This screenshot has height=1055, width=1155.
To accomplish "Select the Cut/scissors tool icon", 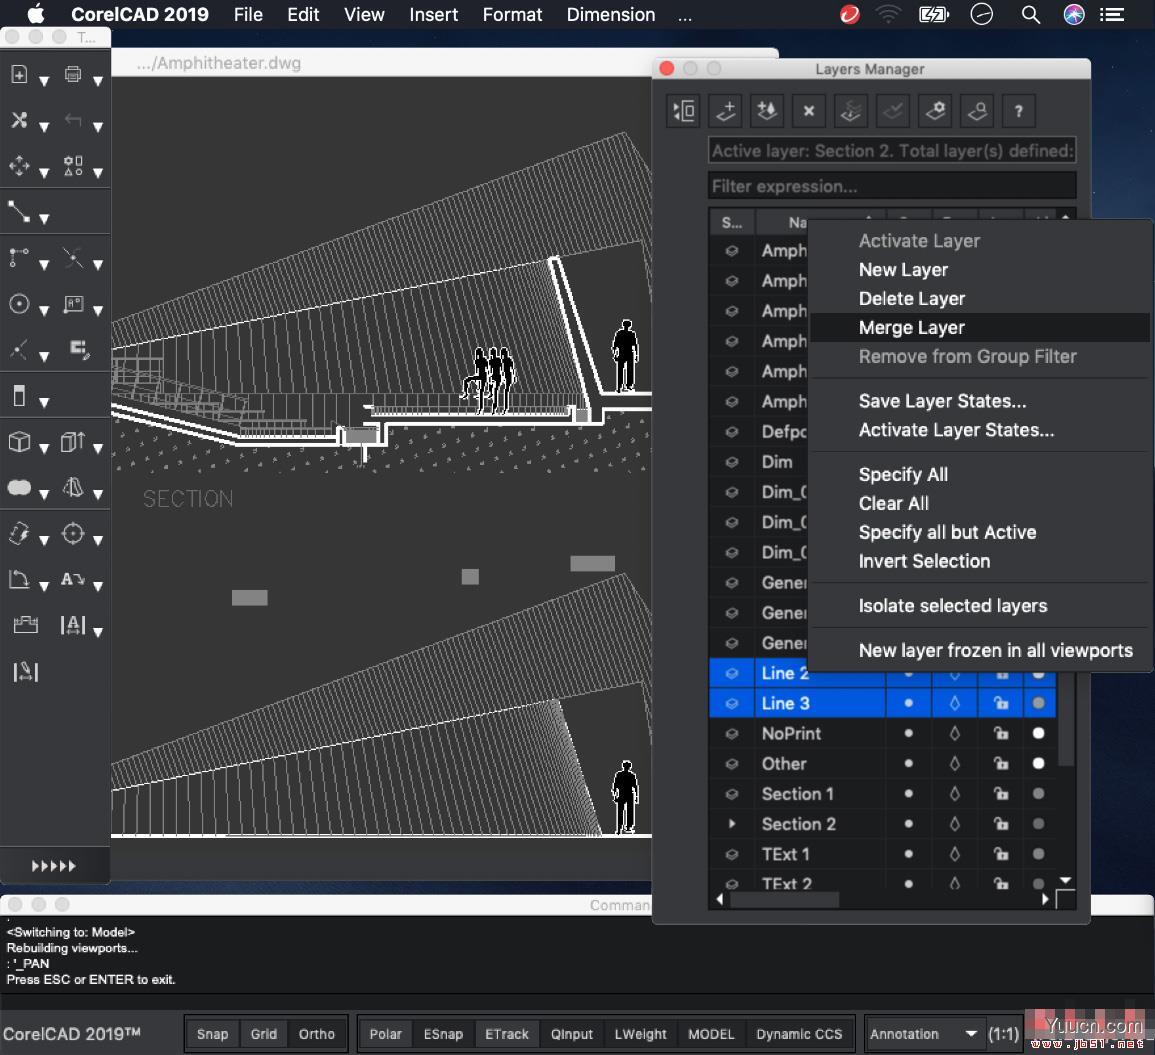I will click(19, 120).
